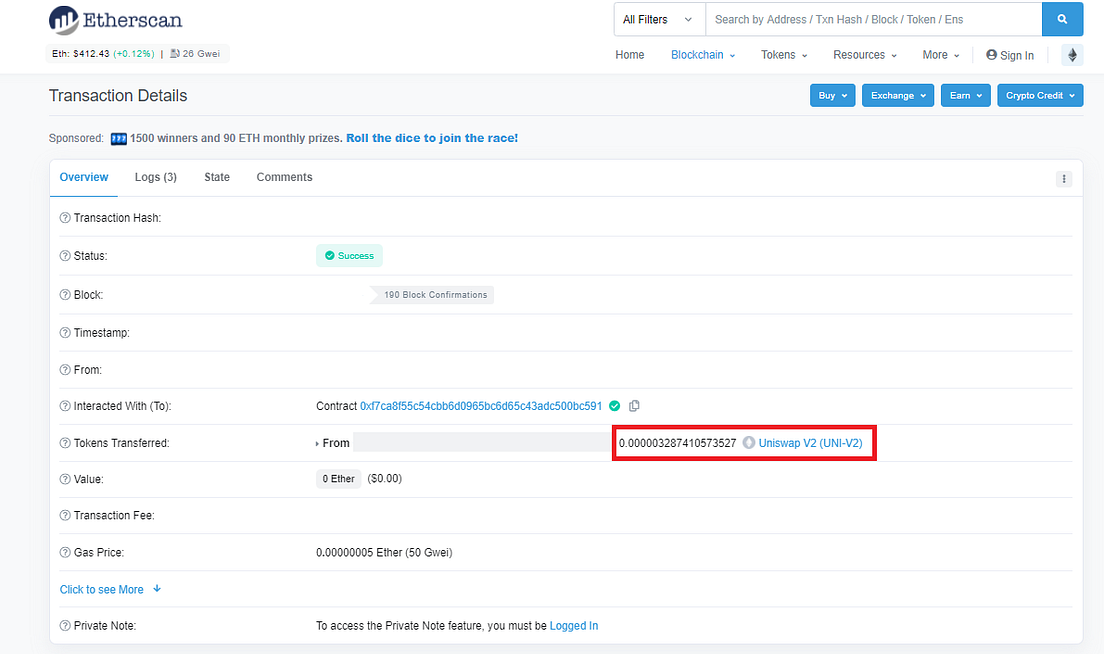Copy the contract address using the copy icon
The height and width of the screenshot is (654, 1104).
[635, 406]
